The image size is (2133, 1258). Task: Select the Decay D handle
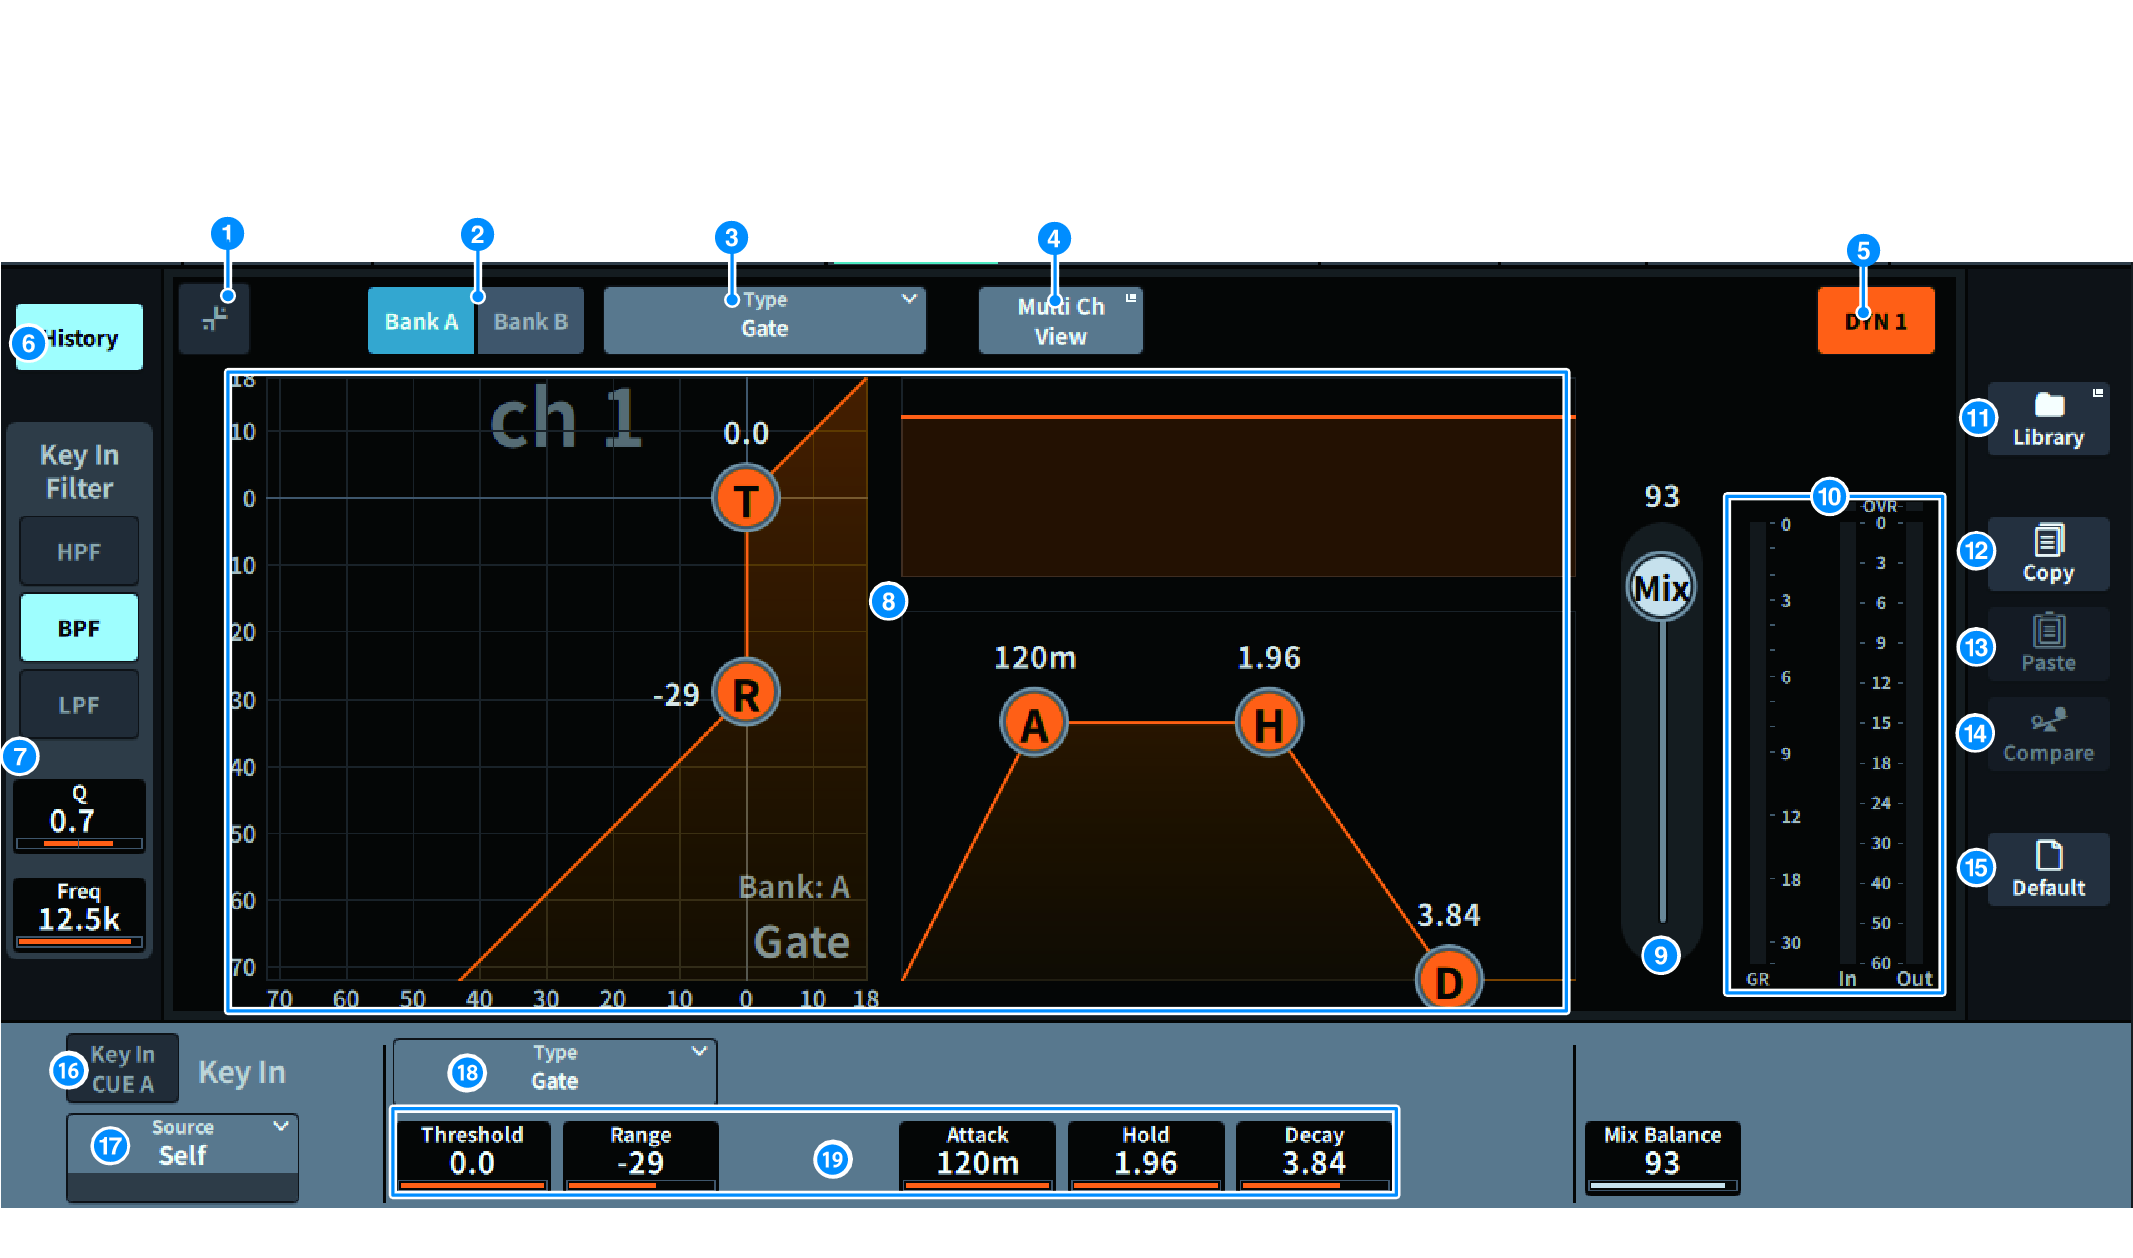pyautogui.click(x=1449, y=981)
